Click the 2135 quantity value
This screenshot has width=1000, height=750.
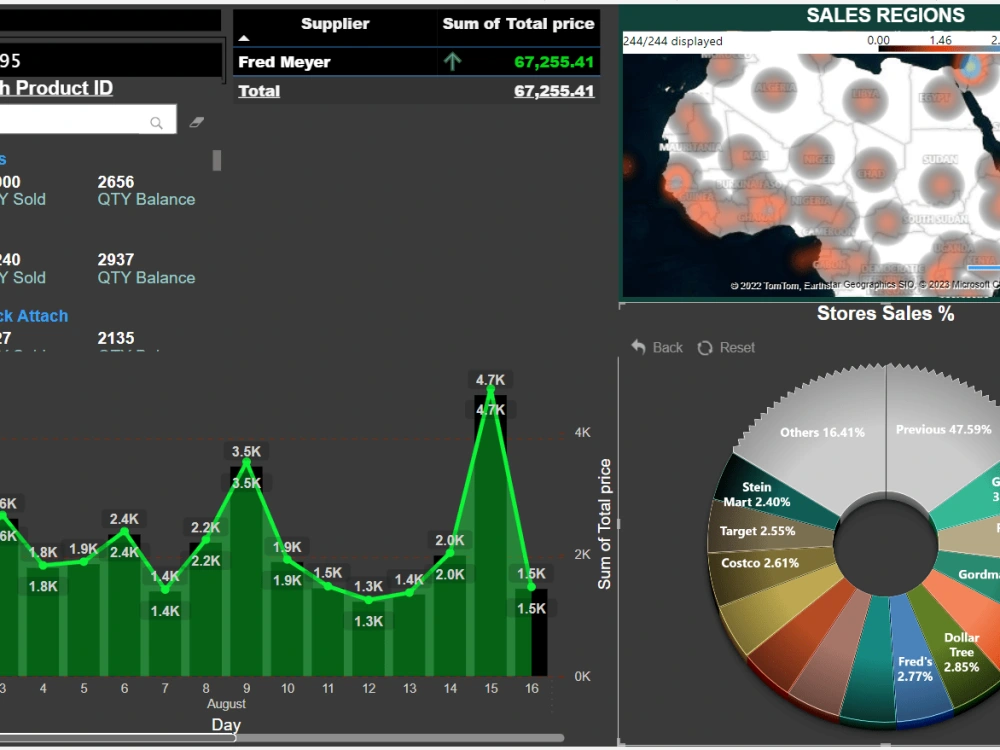116,338
